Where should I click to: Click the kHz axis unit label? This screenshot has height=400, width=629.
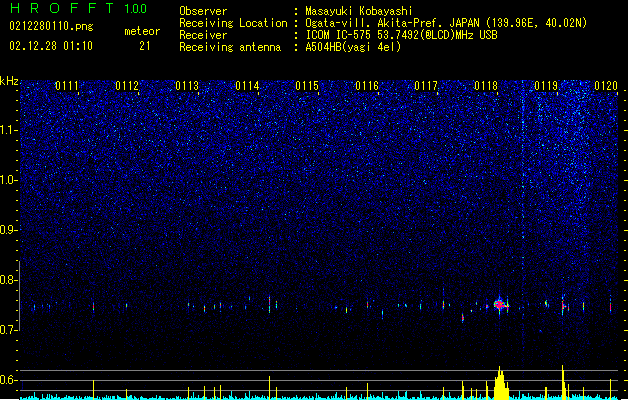[9, 81]
